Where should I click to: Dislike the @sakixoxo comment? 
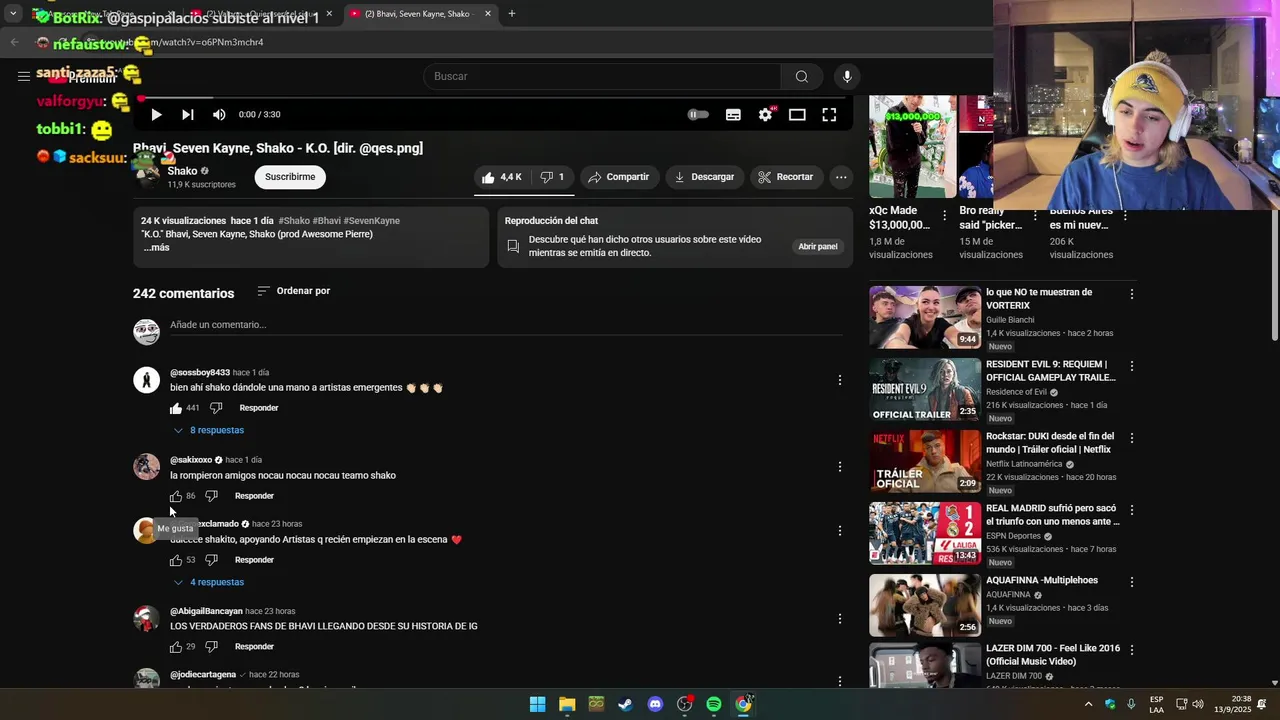pos(211,496)
